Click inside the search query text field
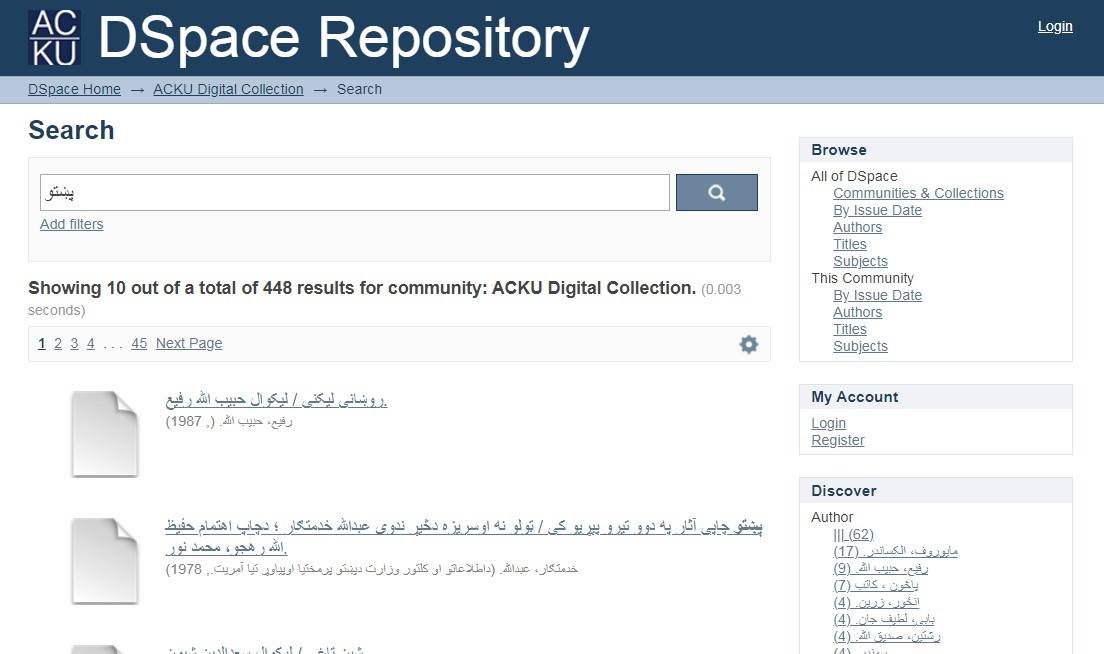 click(x=354, y=193)
